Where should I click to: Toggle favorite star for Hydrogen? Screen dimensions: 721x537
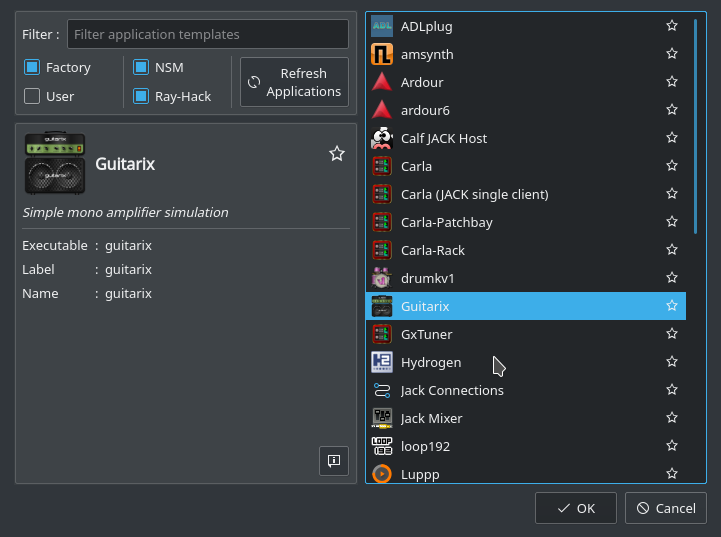(x=672, y=362)
